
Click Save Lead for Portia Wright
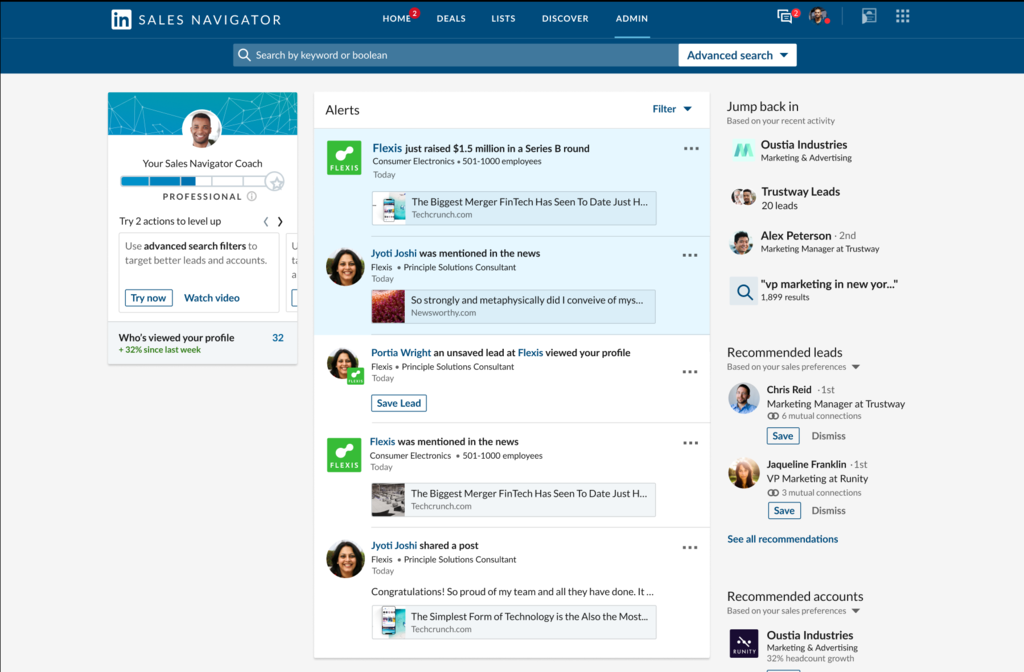(398, 403)
